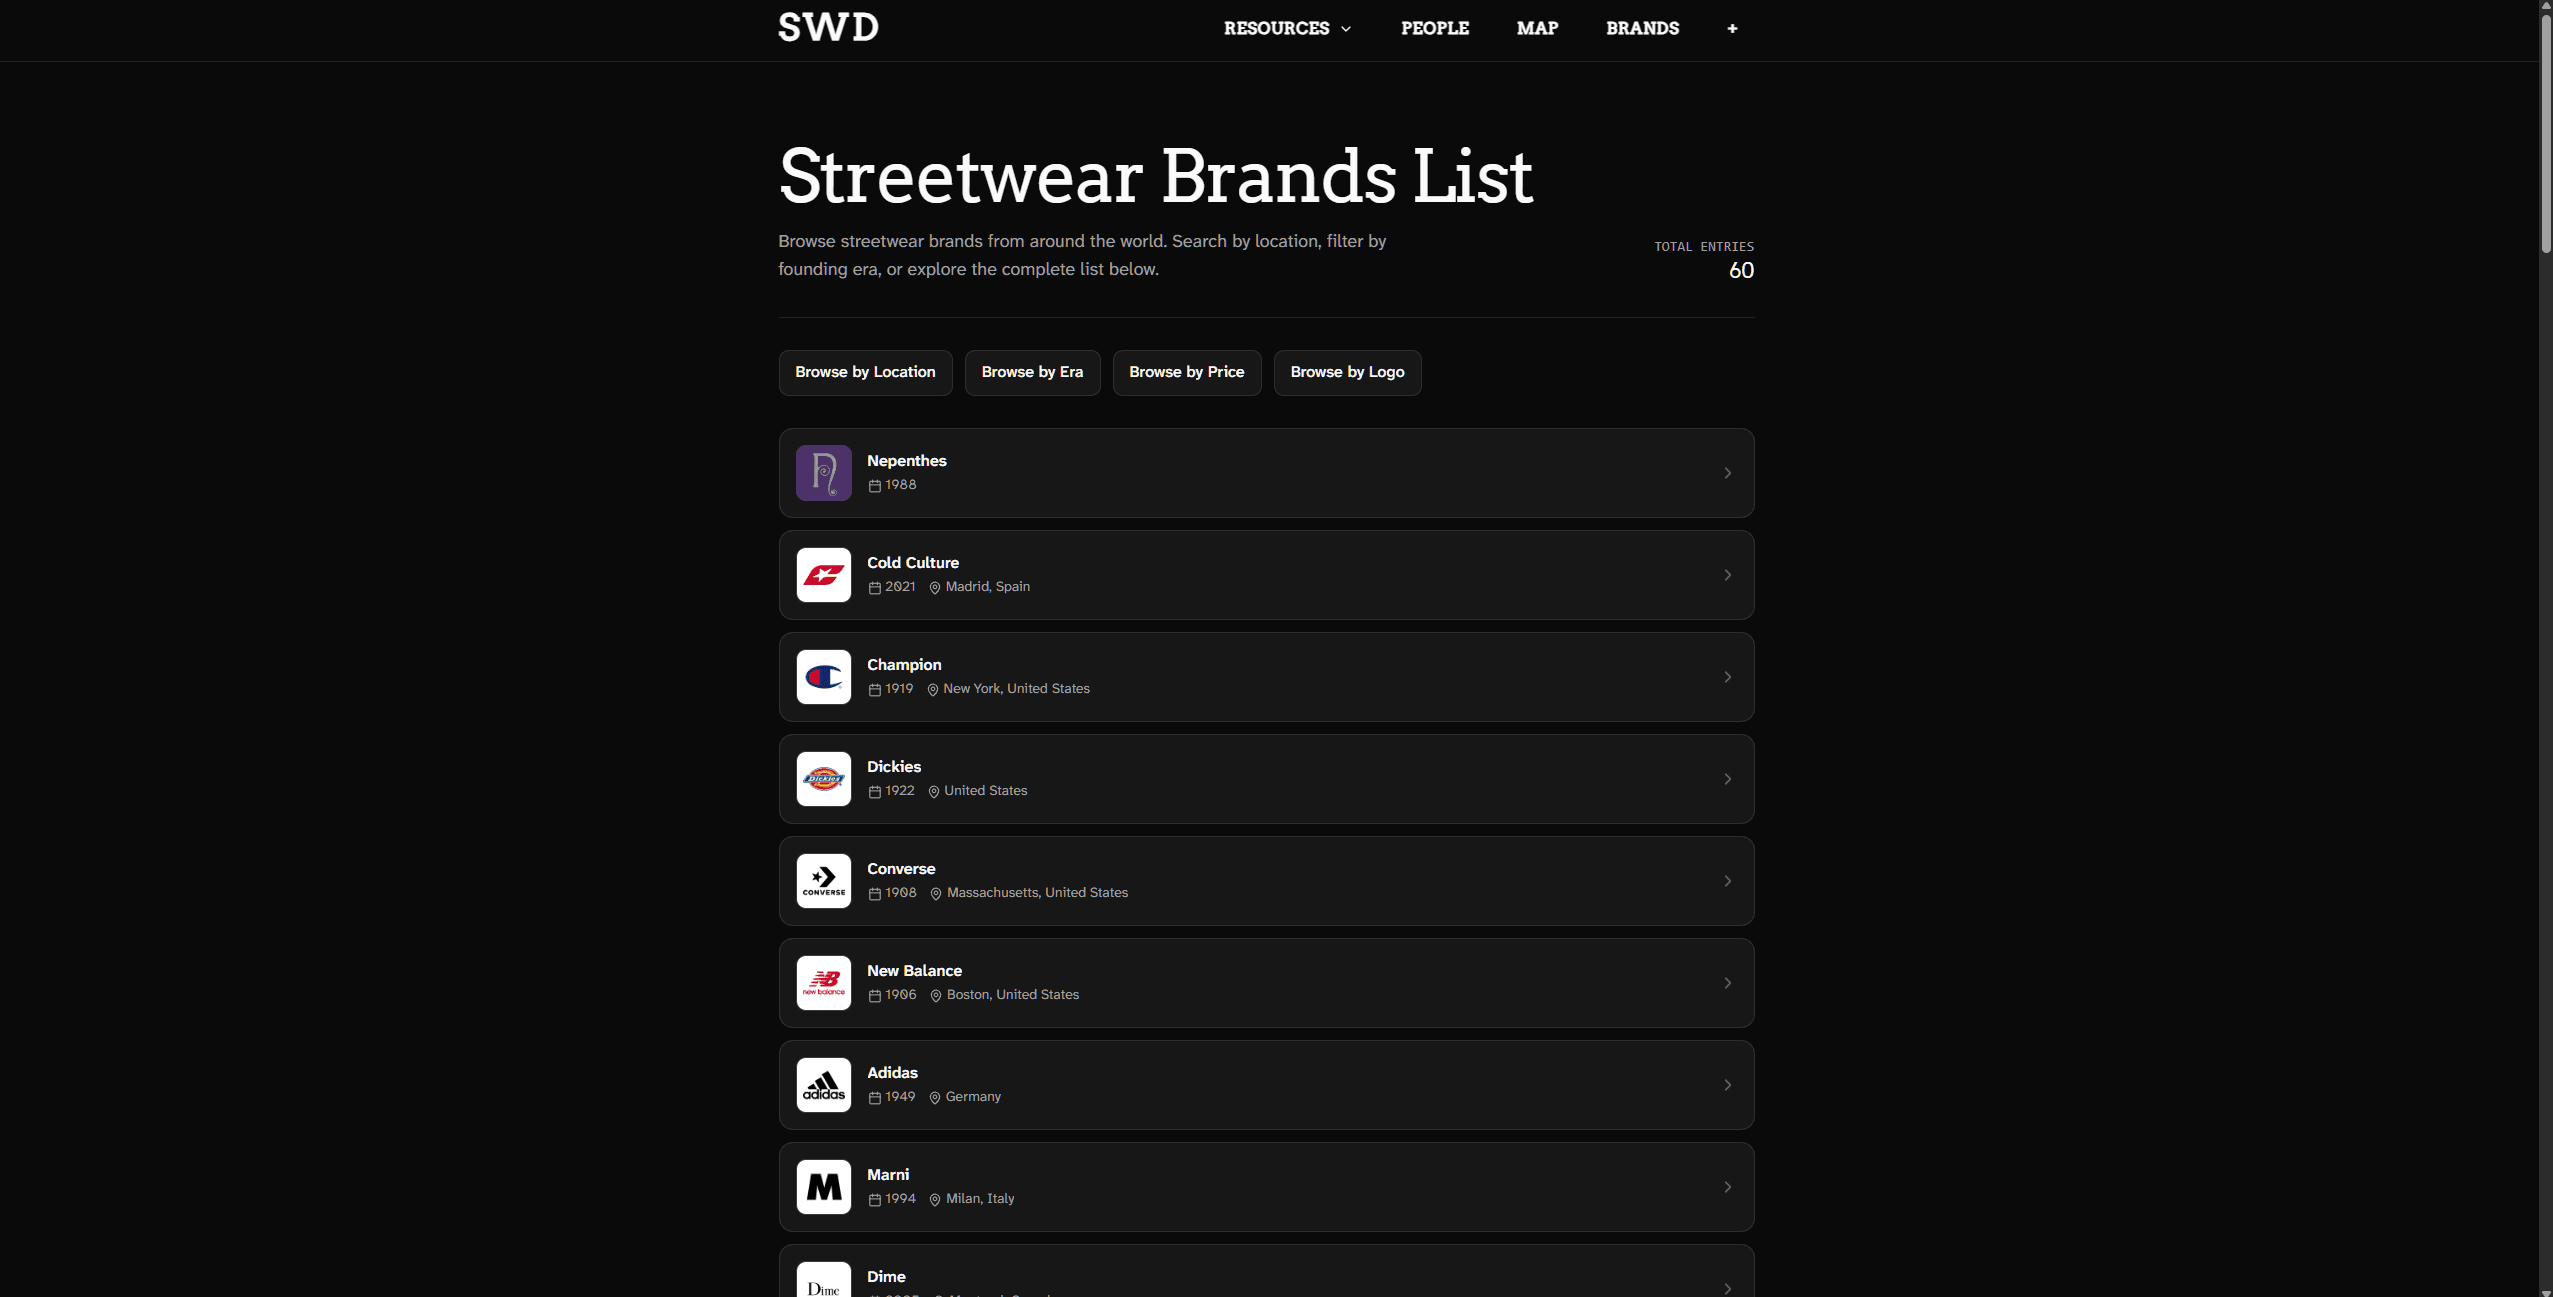2553x1297 pixels.
Task: Activate the Browse by Price filter
Action: (1186, 371)
